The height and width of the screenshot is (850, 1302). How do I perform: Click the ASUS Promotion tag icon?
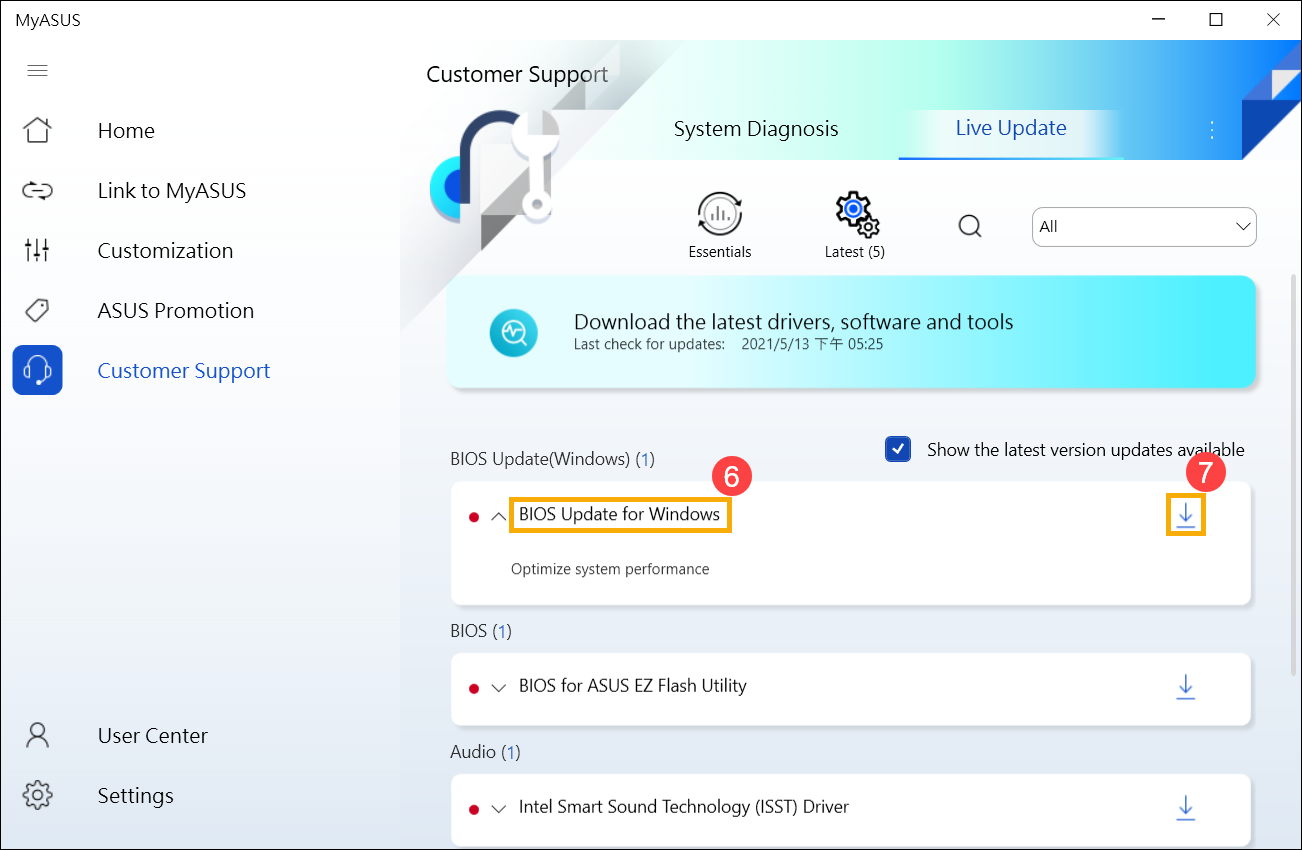(x=37, y=310)
